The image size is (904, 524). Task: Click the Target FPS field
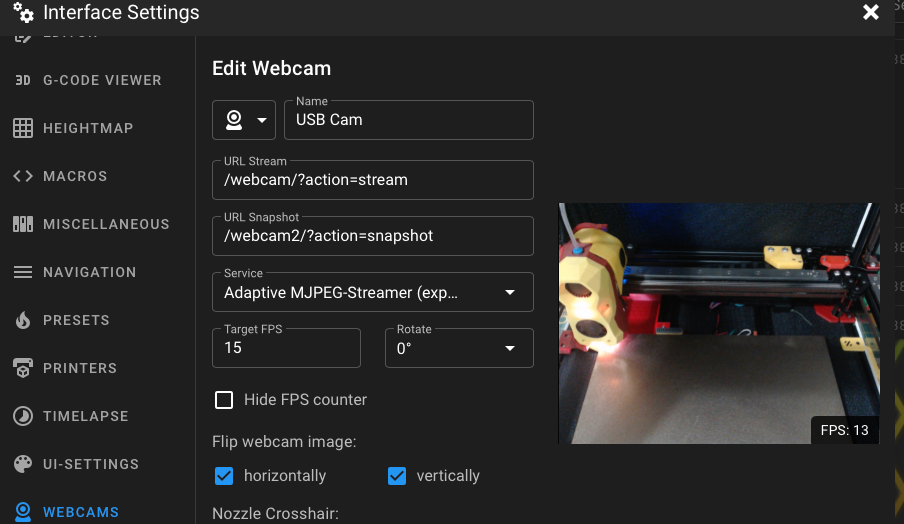(x=286, y=348)
